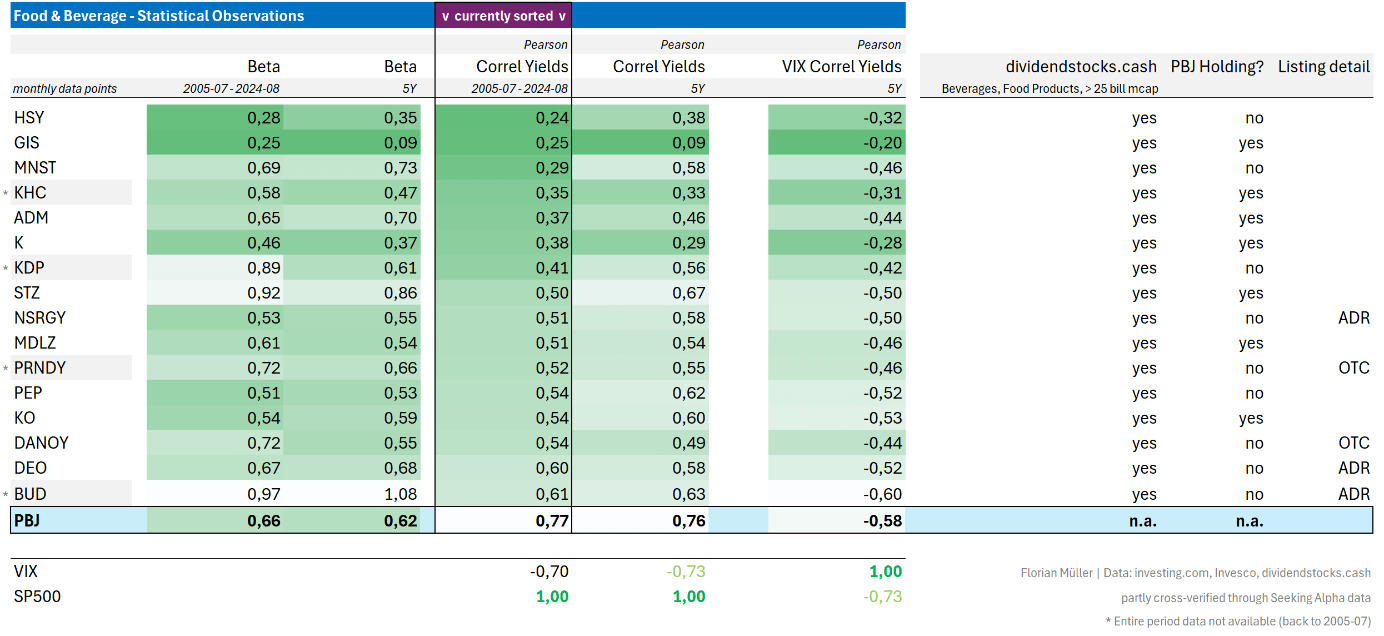This screenshot has height=636, width=1384.
Task: Select PBJ Holding 'no' in HSY row
Action: [1254, 118]
